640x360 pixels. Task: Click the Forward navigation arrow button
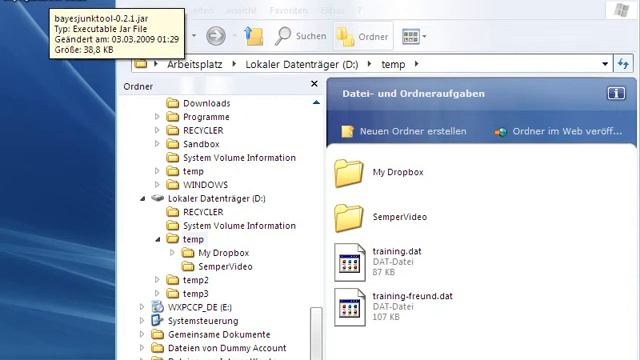pos(216,36)
